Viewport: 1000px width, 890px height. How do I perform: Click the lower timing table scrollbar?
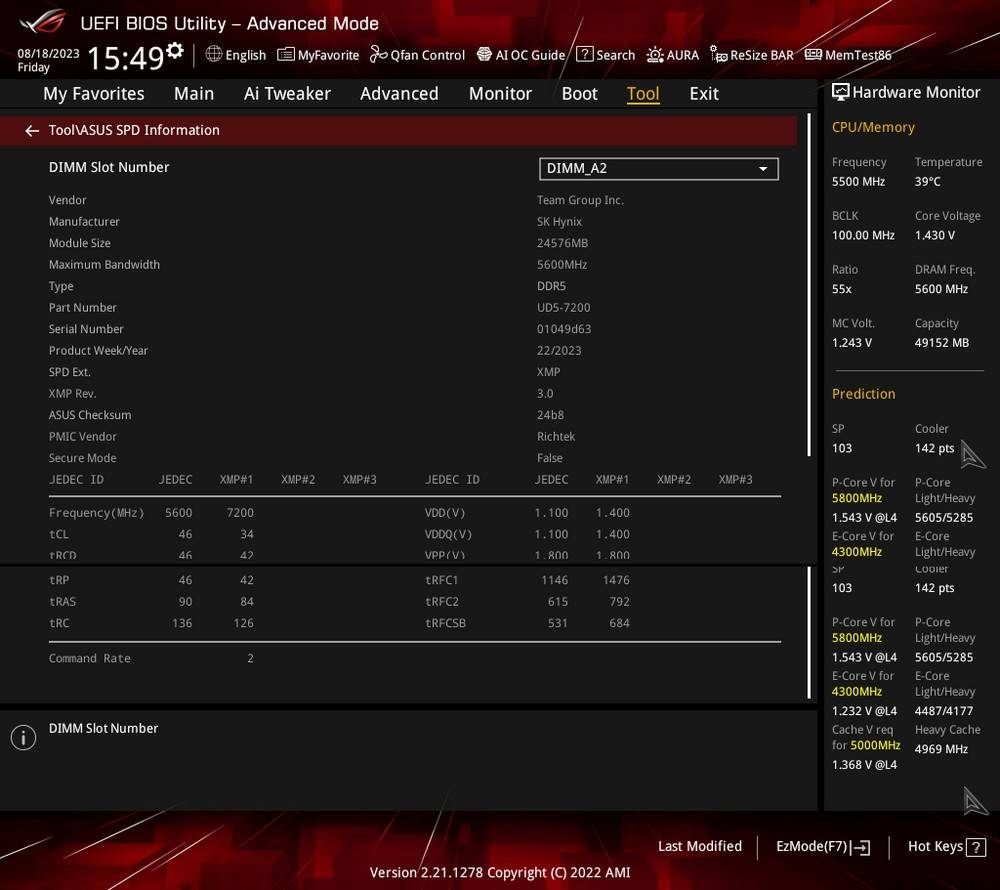pos(809,632)
